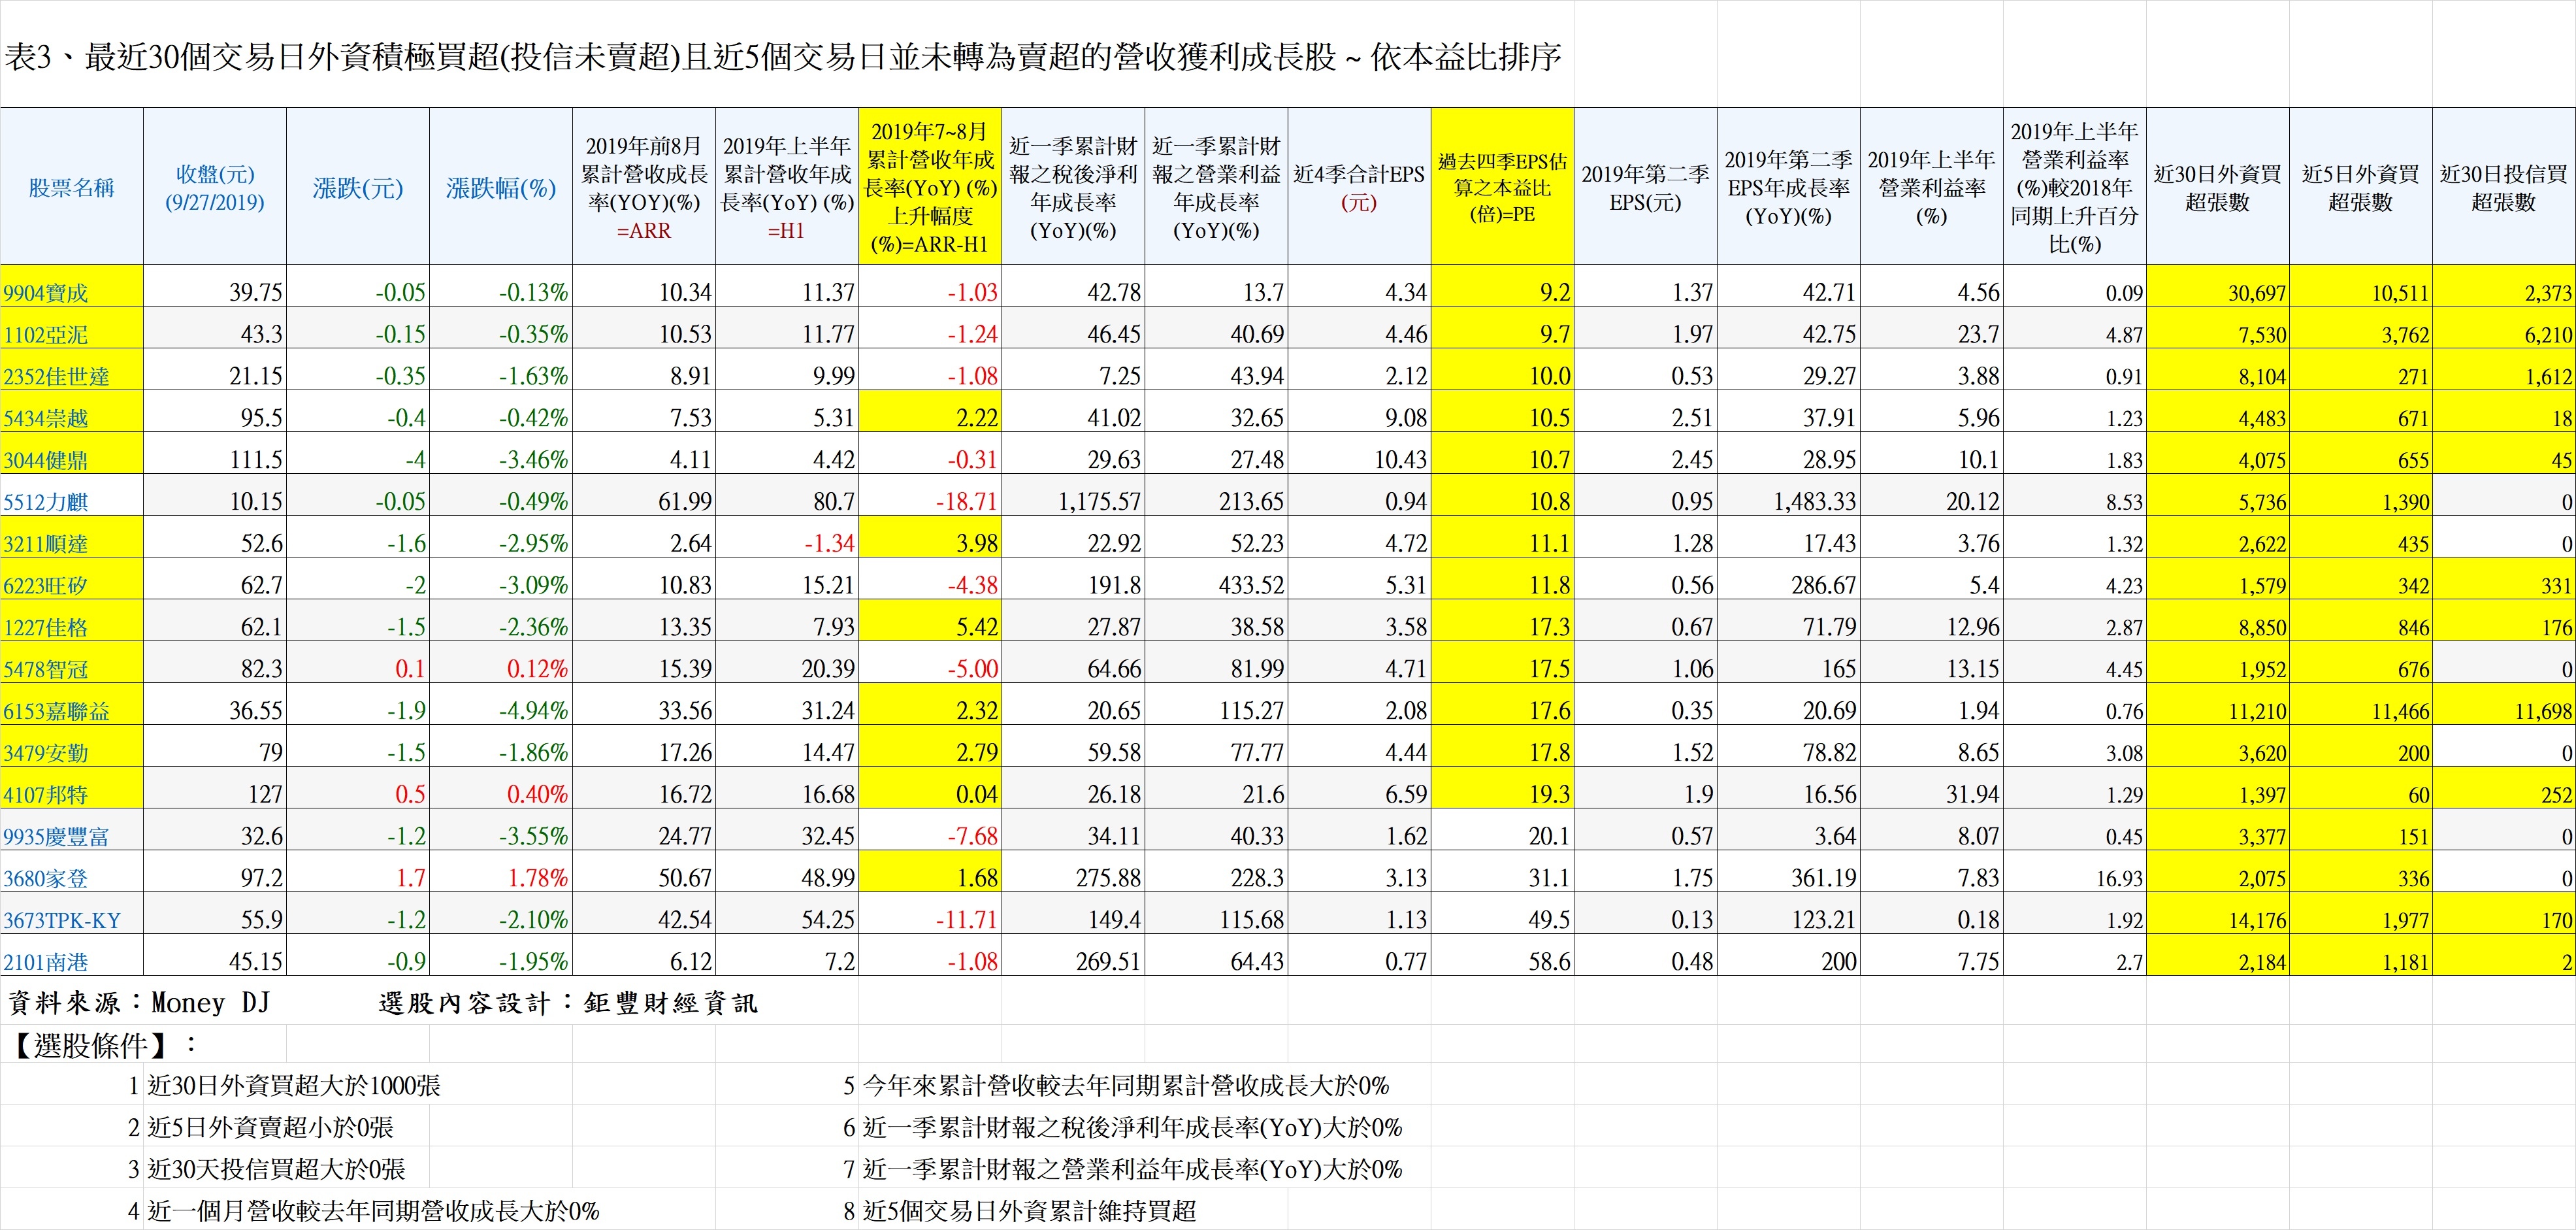Screen dimensions: 2576x1230
Task: Click condition 6 稅後淨利年成長率 text
Action: 1132,1128
